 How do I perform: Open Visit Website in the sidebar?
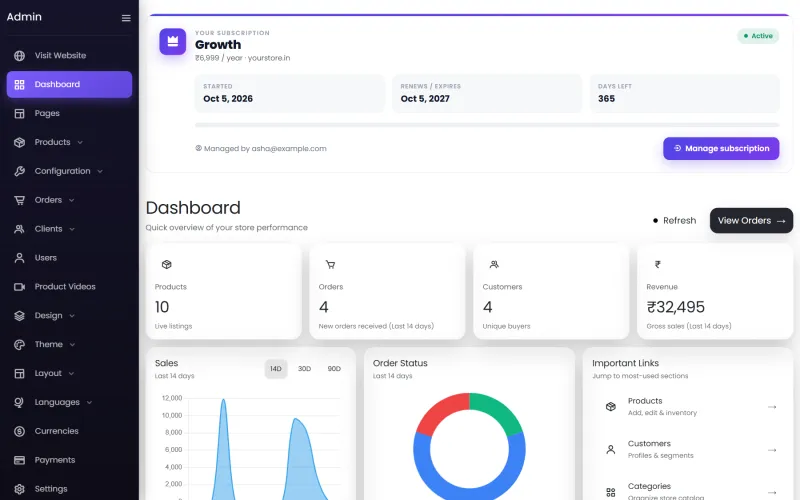(69, 56)
